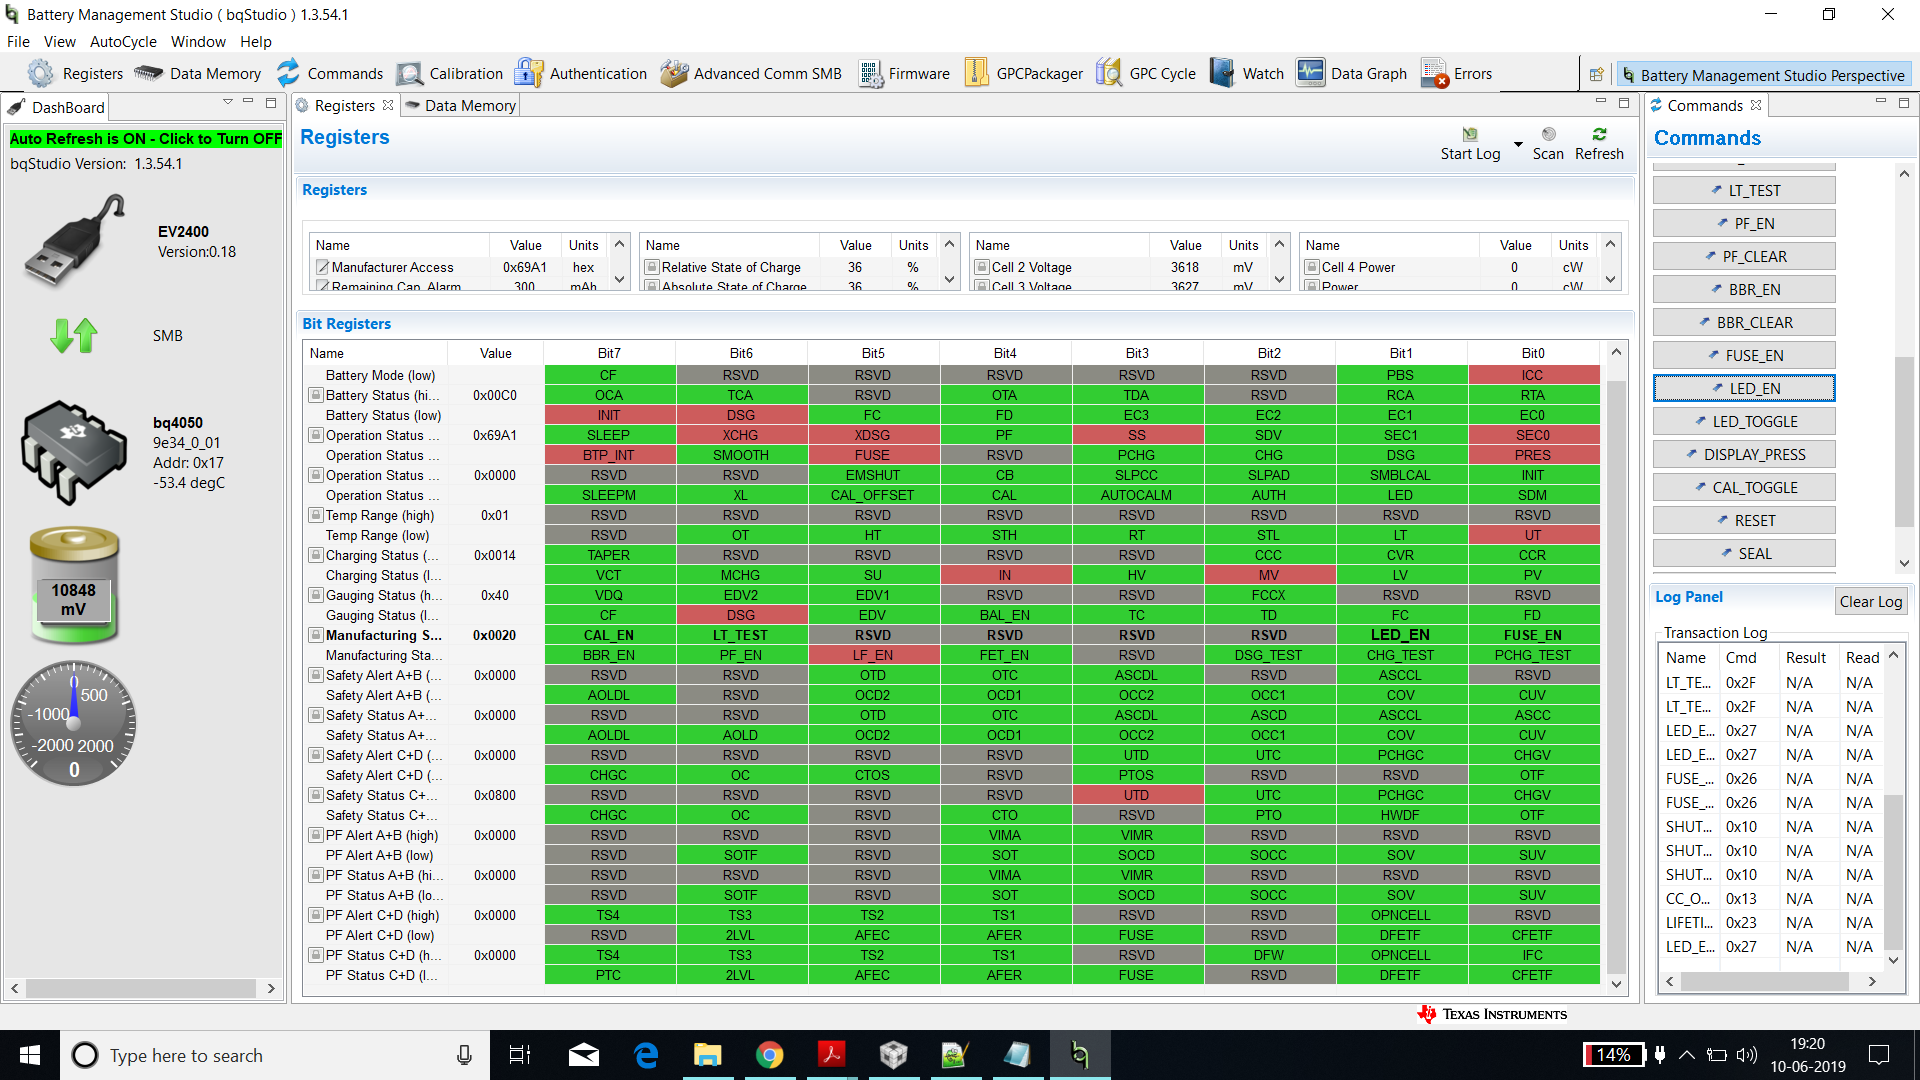The image size is (1920, 1080).
Task: Click the bq4050 chip icon
Action: coord(73,452)
